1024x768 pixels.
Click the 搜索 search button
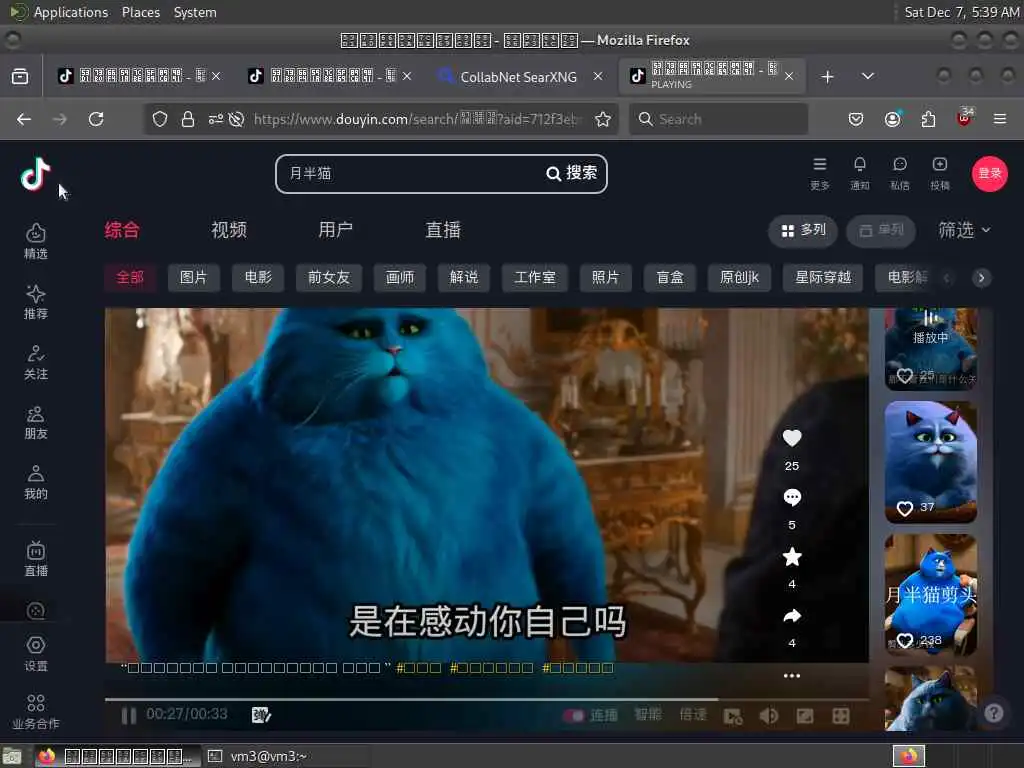pyautogui.click(x=572, y=173)
